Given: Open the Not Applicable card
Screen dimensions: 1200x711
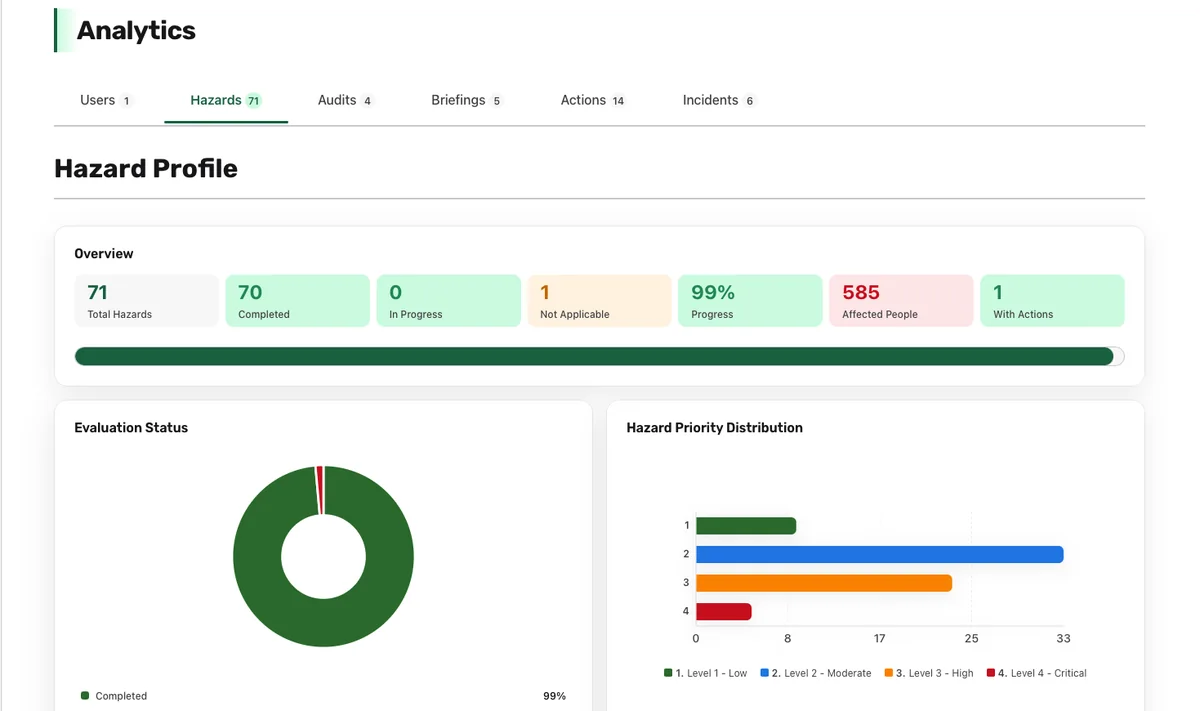Looking at the screenshot, I should (599, 301).
